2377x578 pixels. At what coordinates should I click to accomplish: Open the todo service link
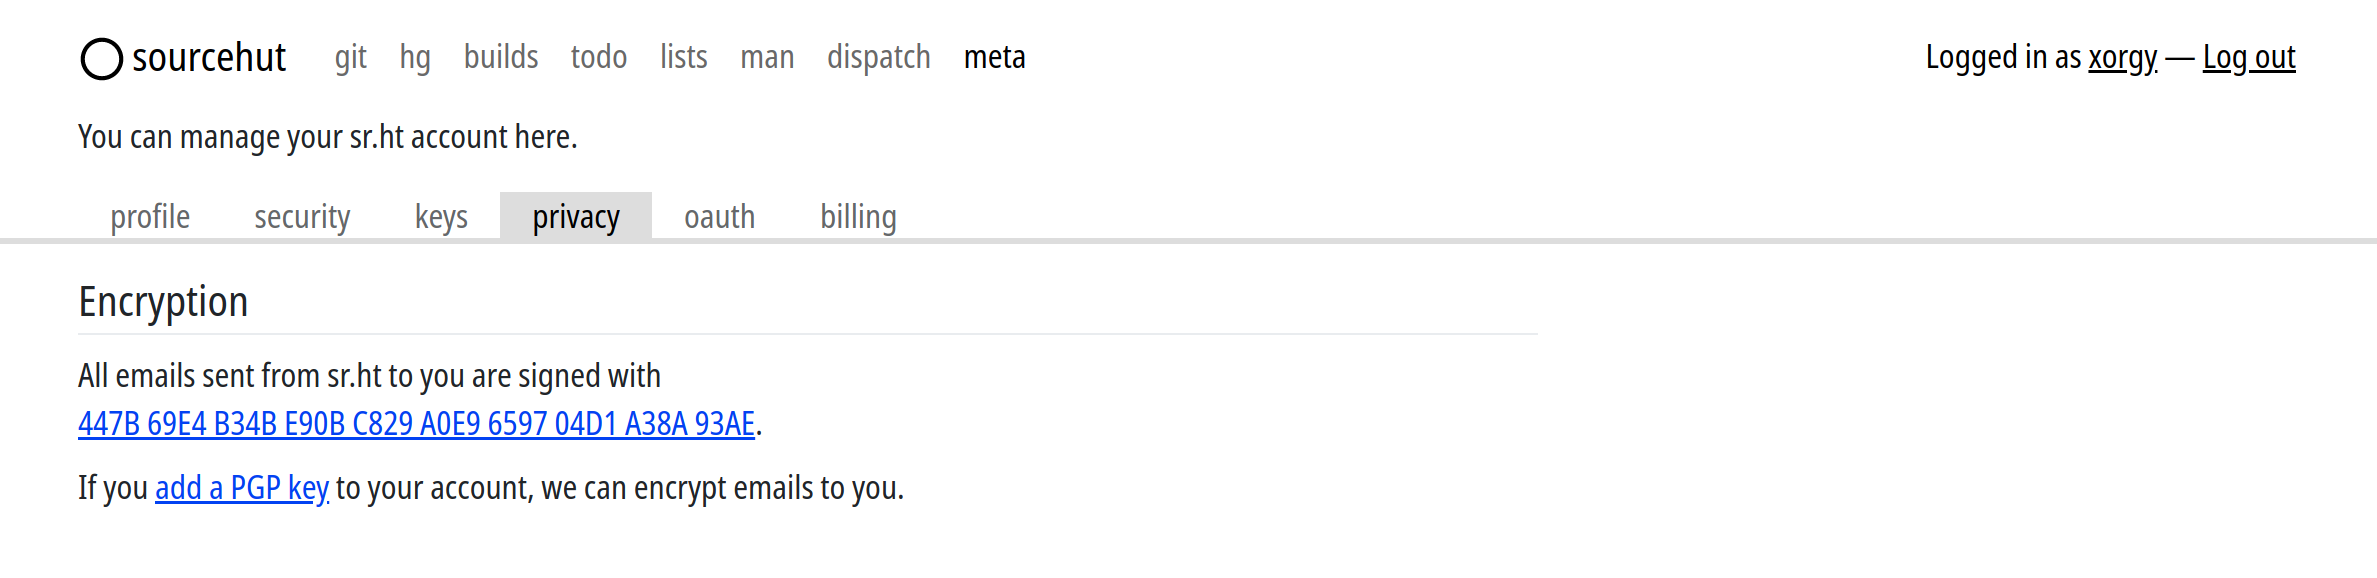(x=599, y=57)
